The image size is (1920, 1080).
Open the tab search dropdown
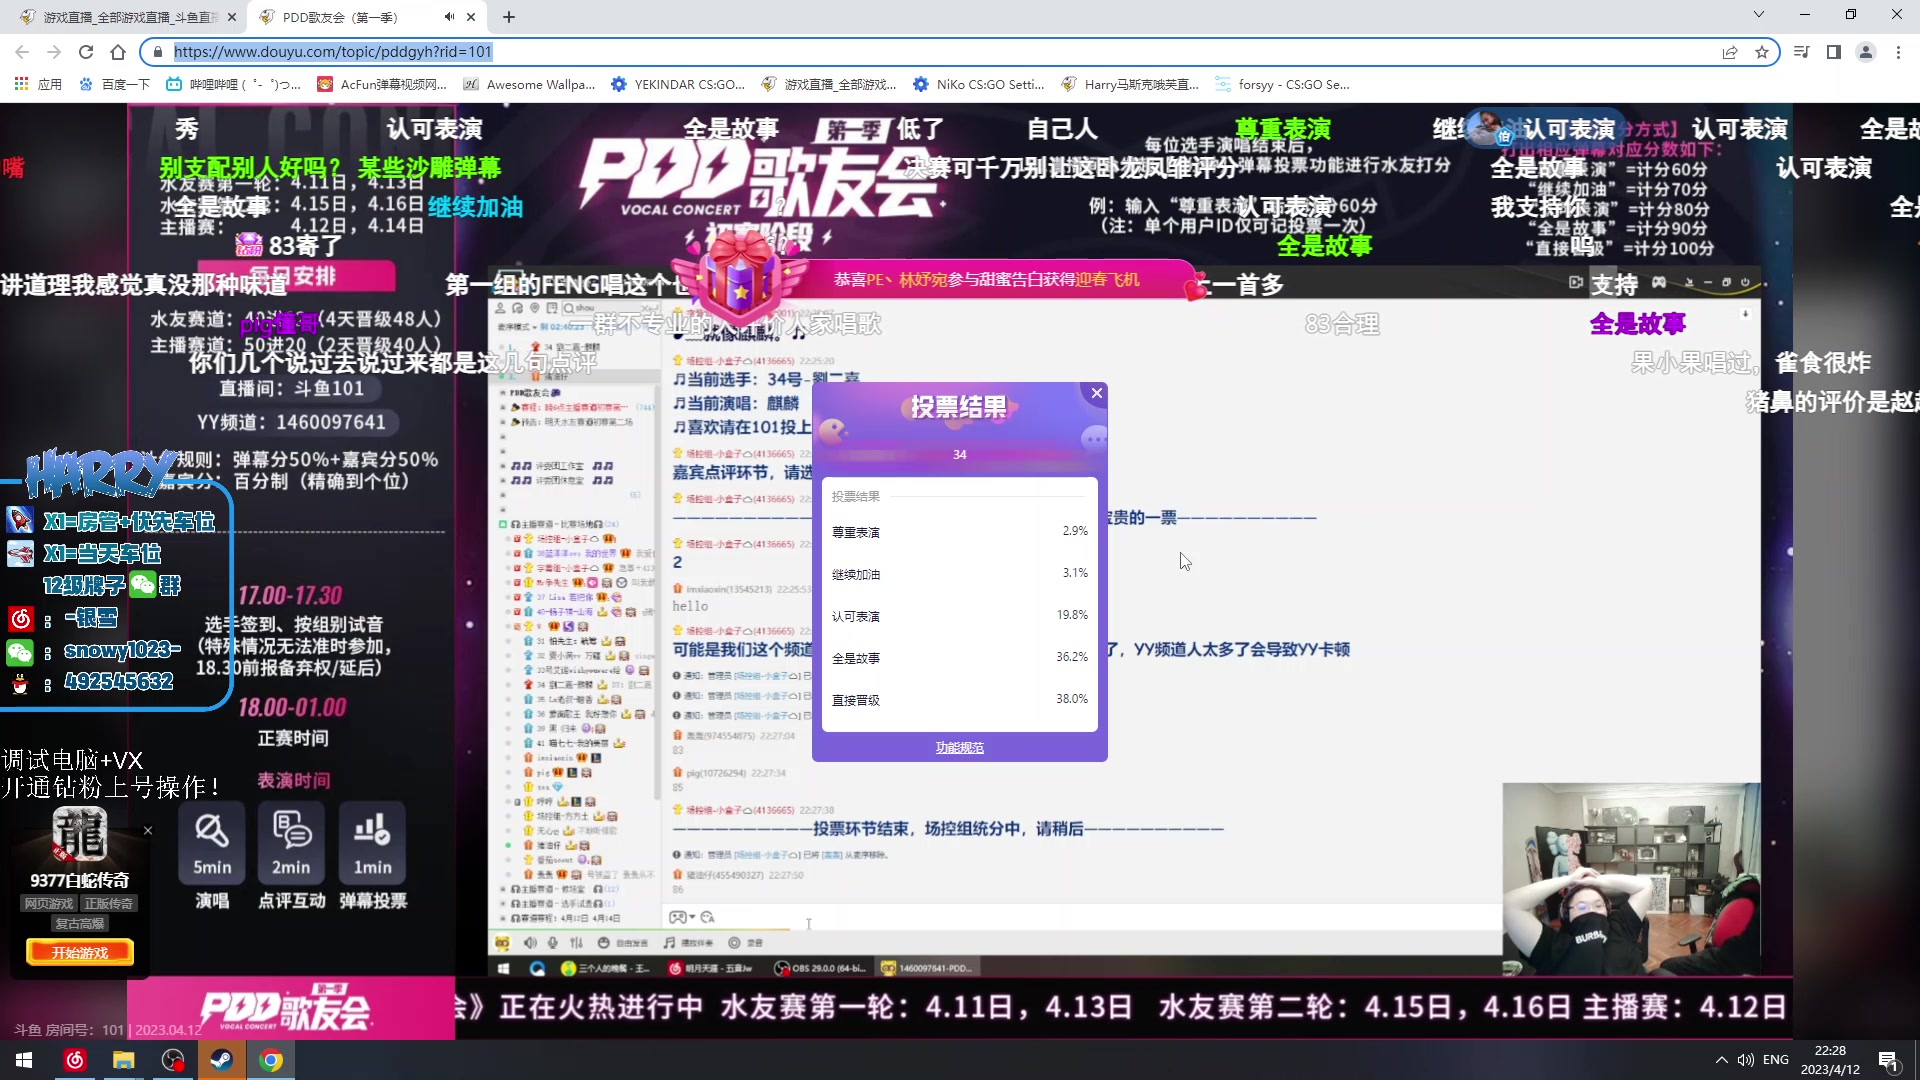pos(1759,15)
